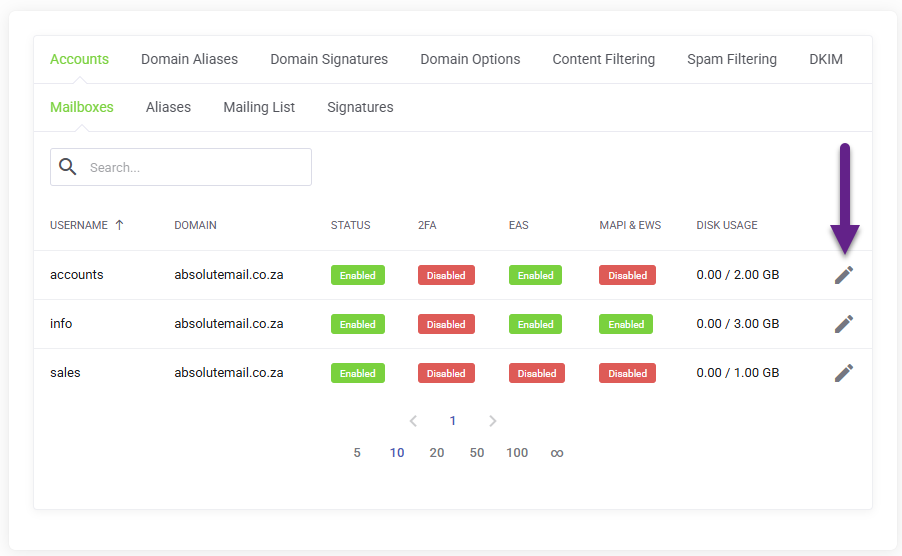Click sales row domain absolutemail.co.za
This screenshot has height=556, width=902.
229,373
